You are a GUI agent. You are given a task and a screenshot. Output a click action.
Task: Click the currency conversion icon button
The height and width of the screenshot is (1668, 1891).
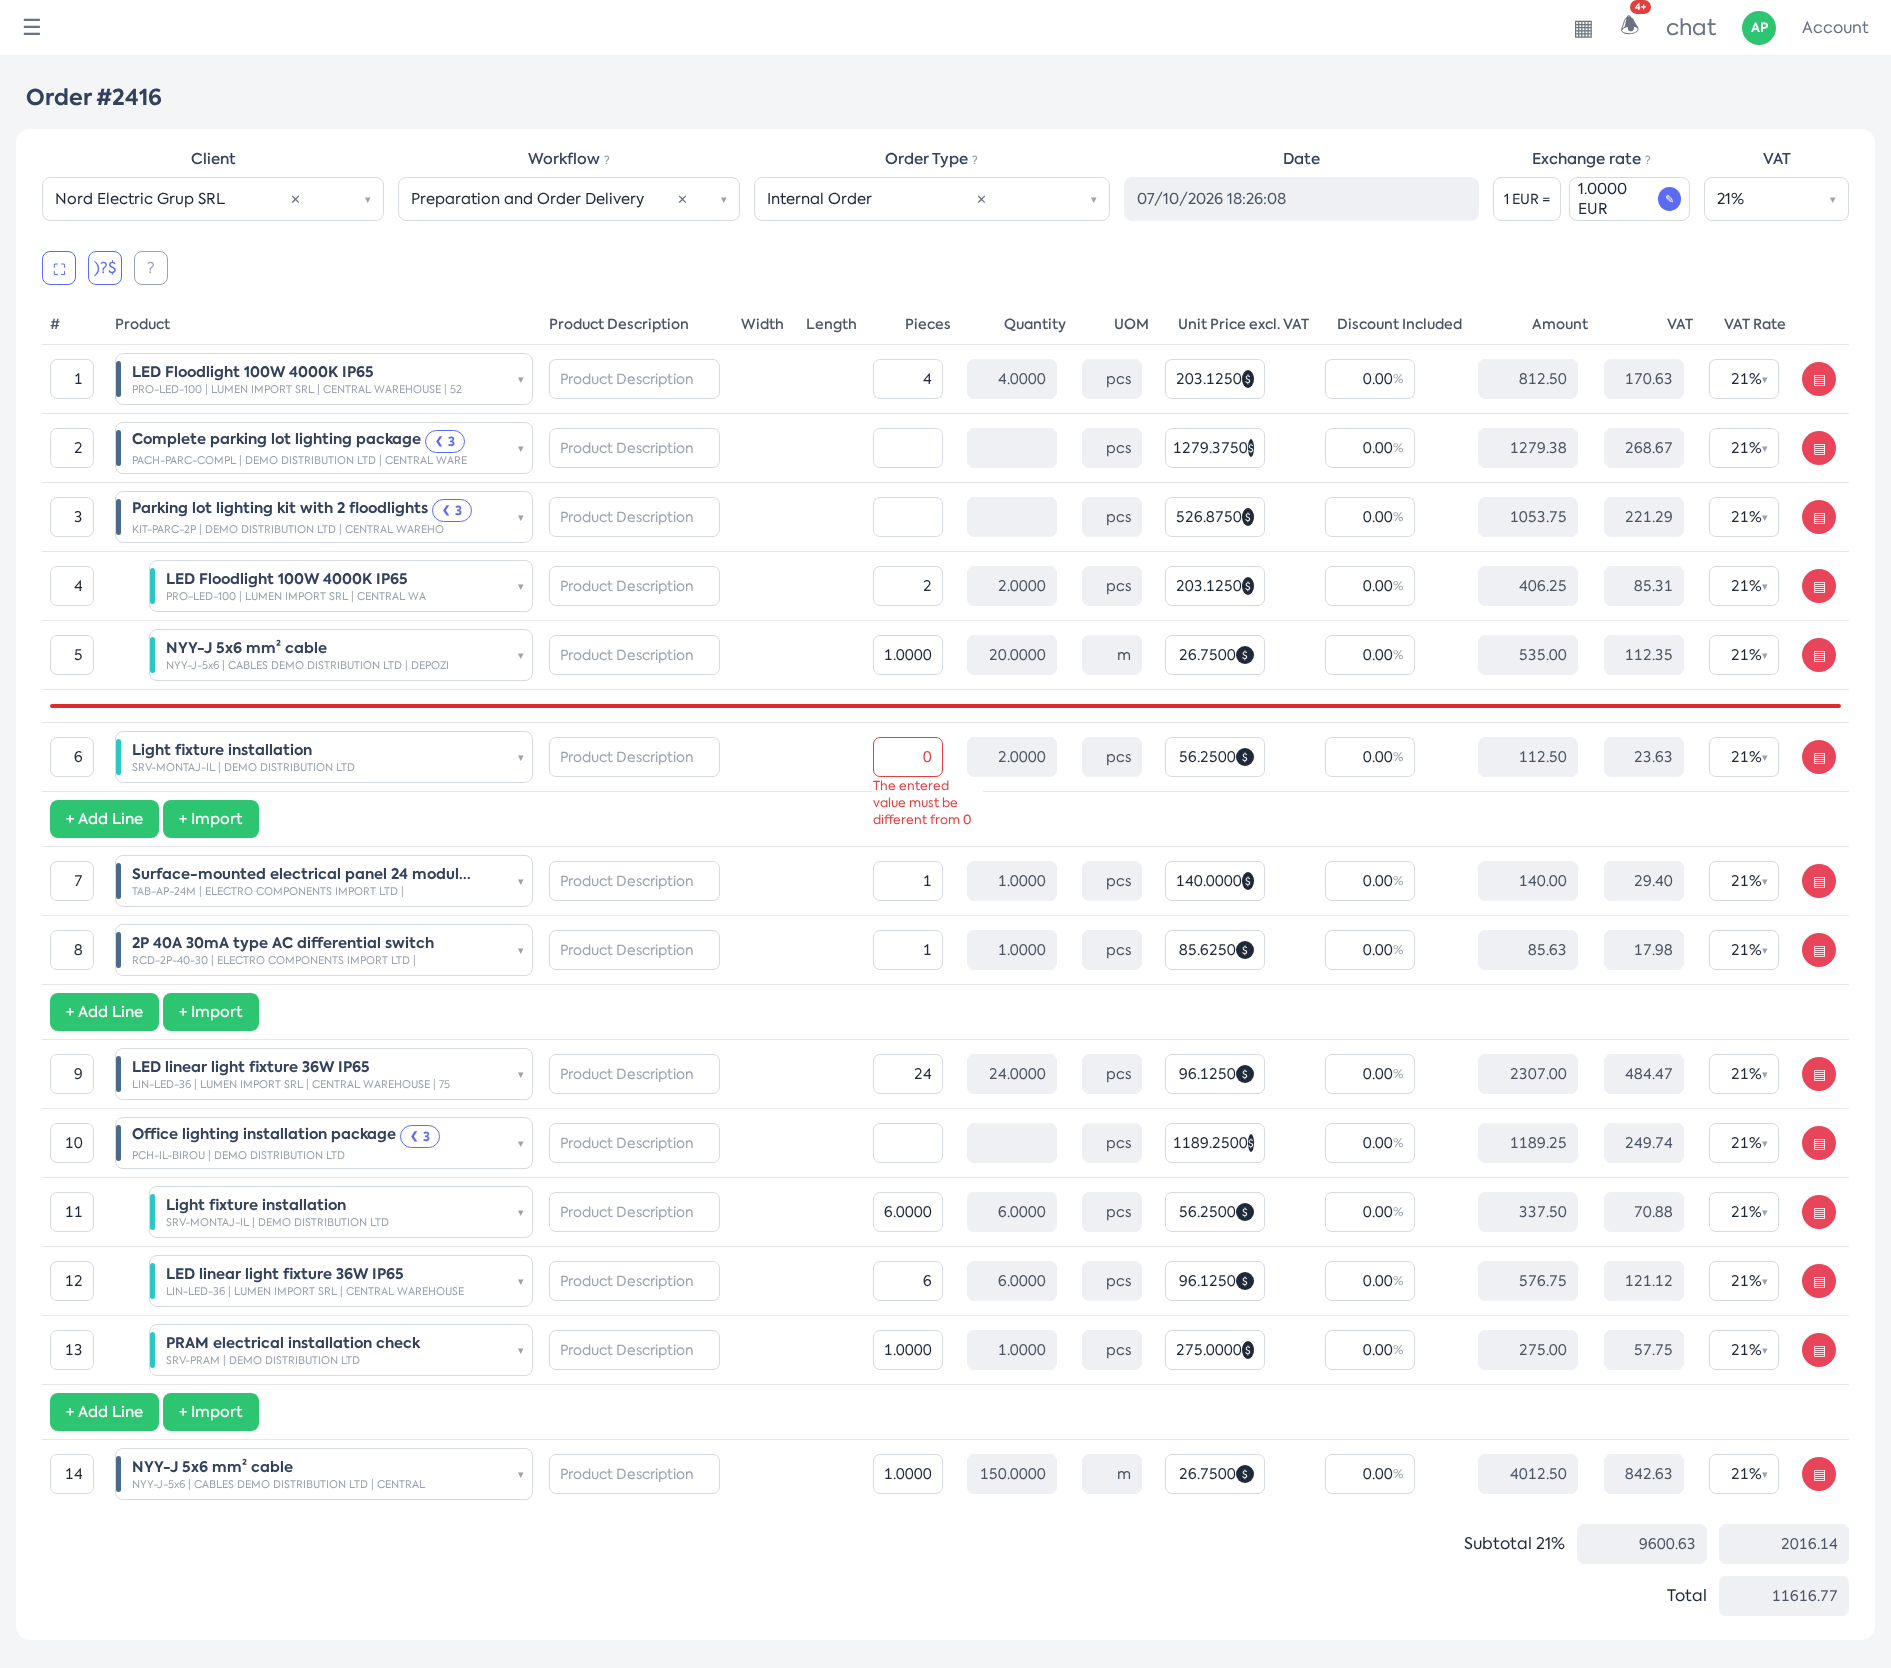105,268
